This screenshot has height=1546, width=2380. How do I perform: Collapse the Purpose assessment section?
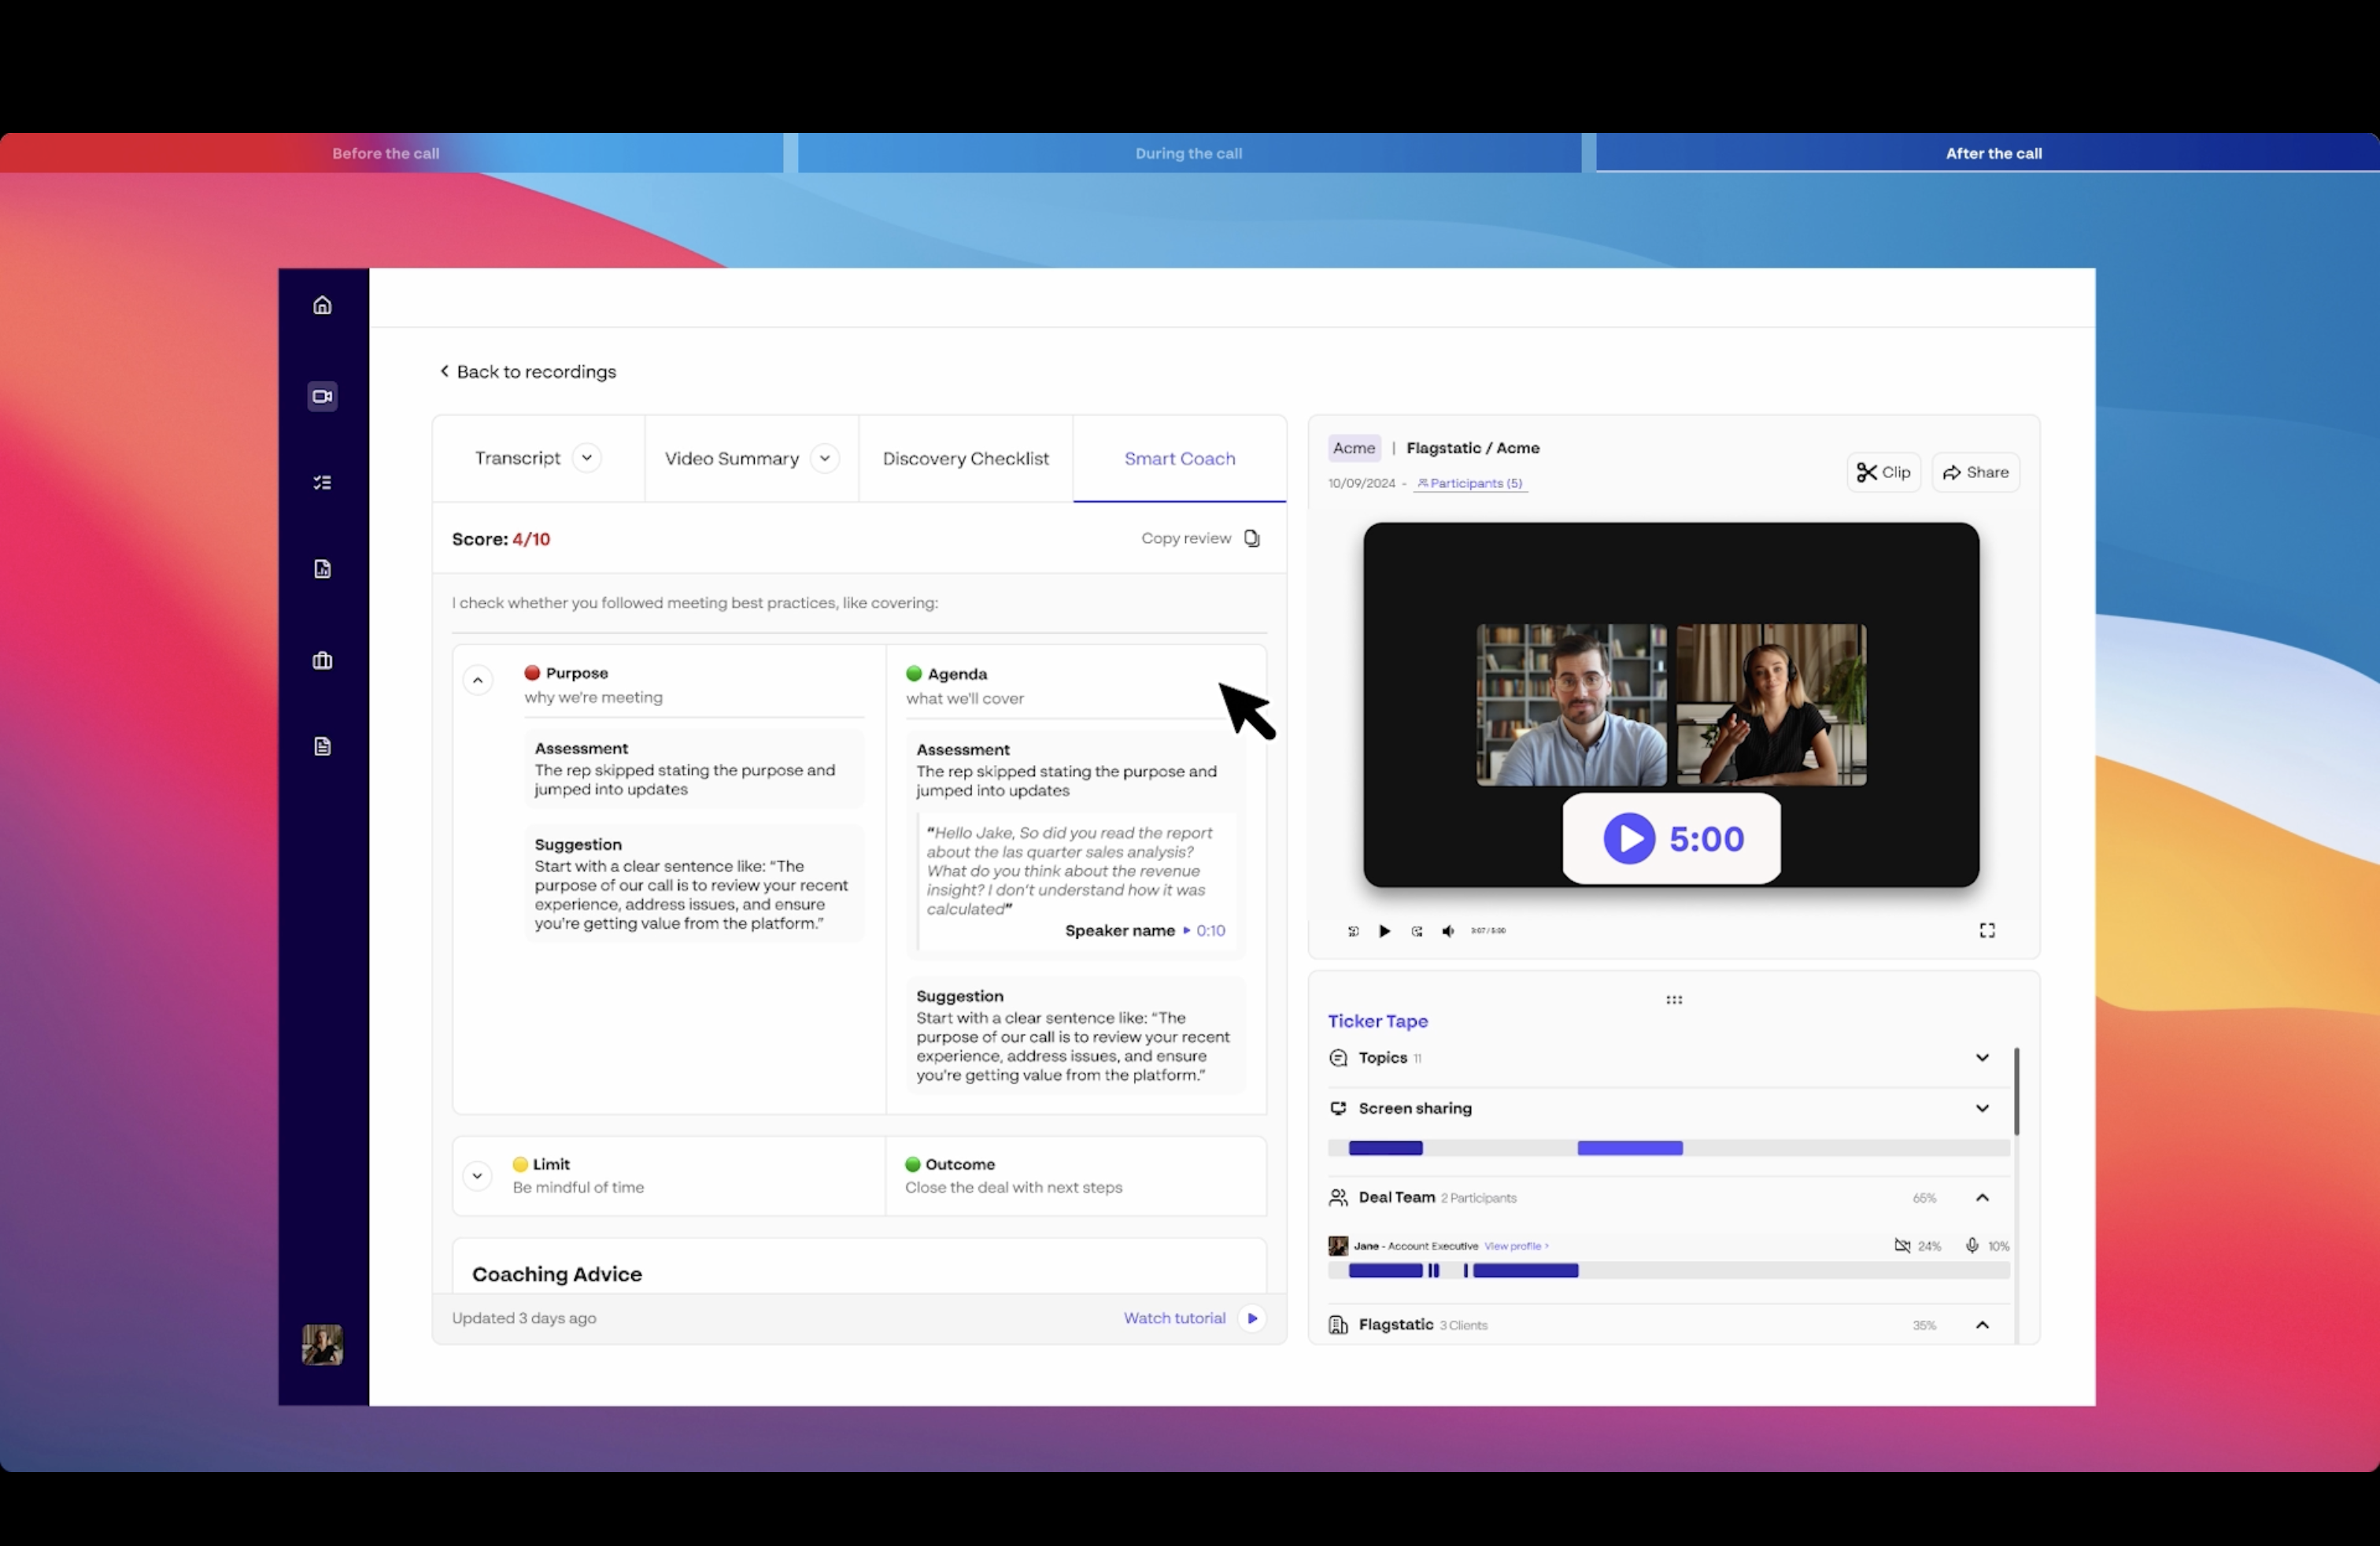point(477,680)
